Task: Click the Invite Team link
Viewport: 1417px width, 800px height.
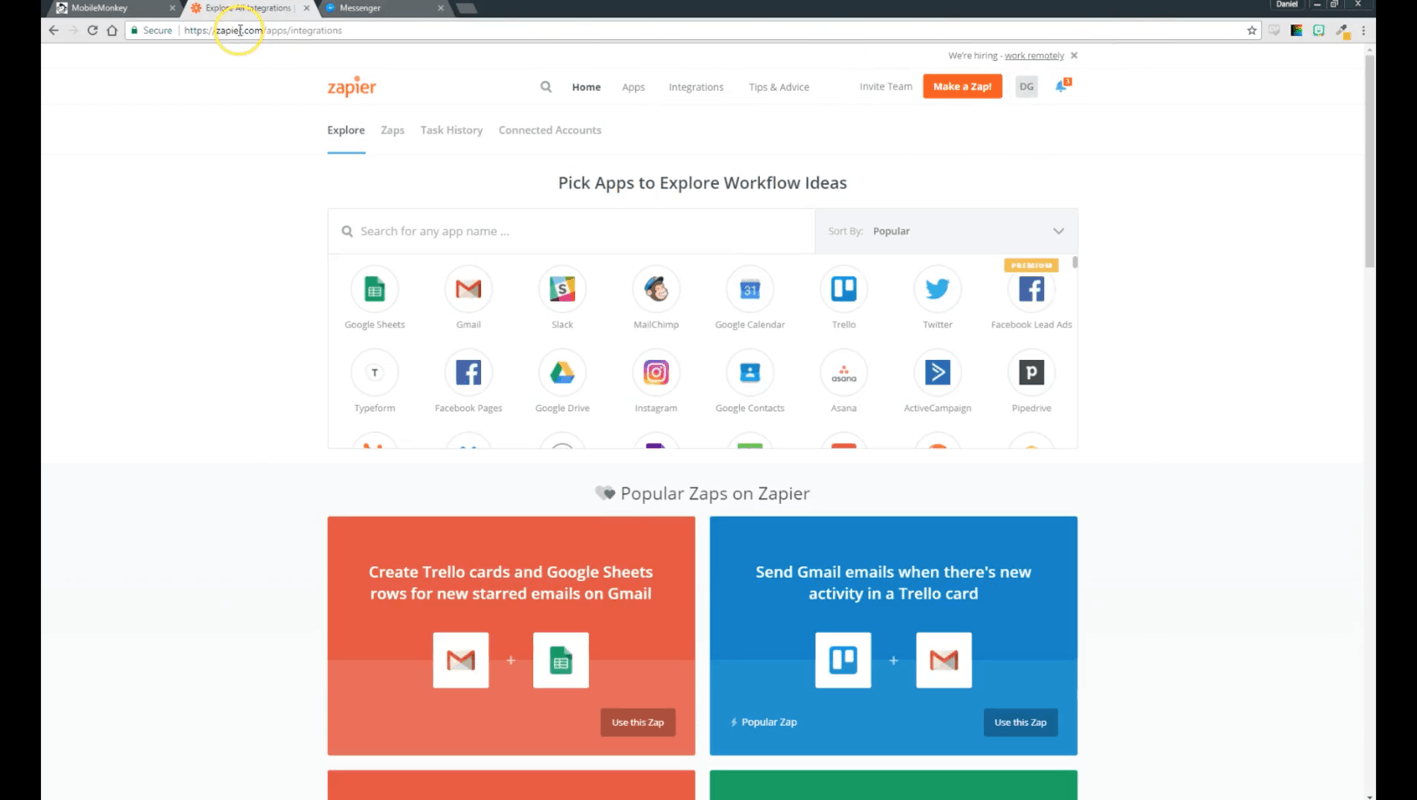Action: click(886, 87)
